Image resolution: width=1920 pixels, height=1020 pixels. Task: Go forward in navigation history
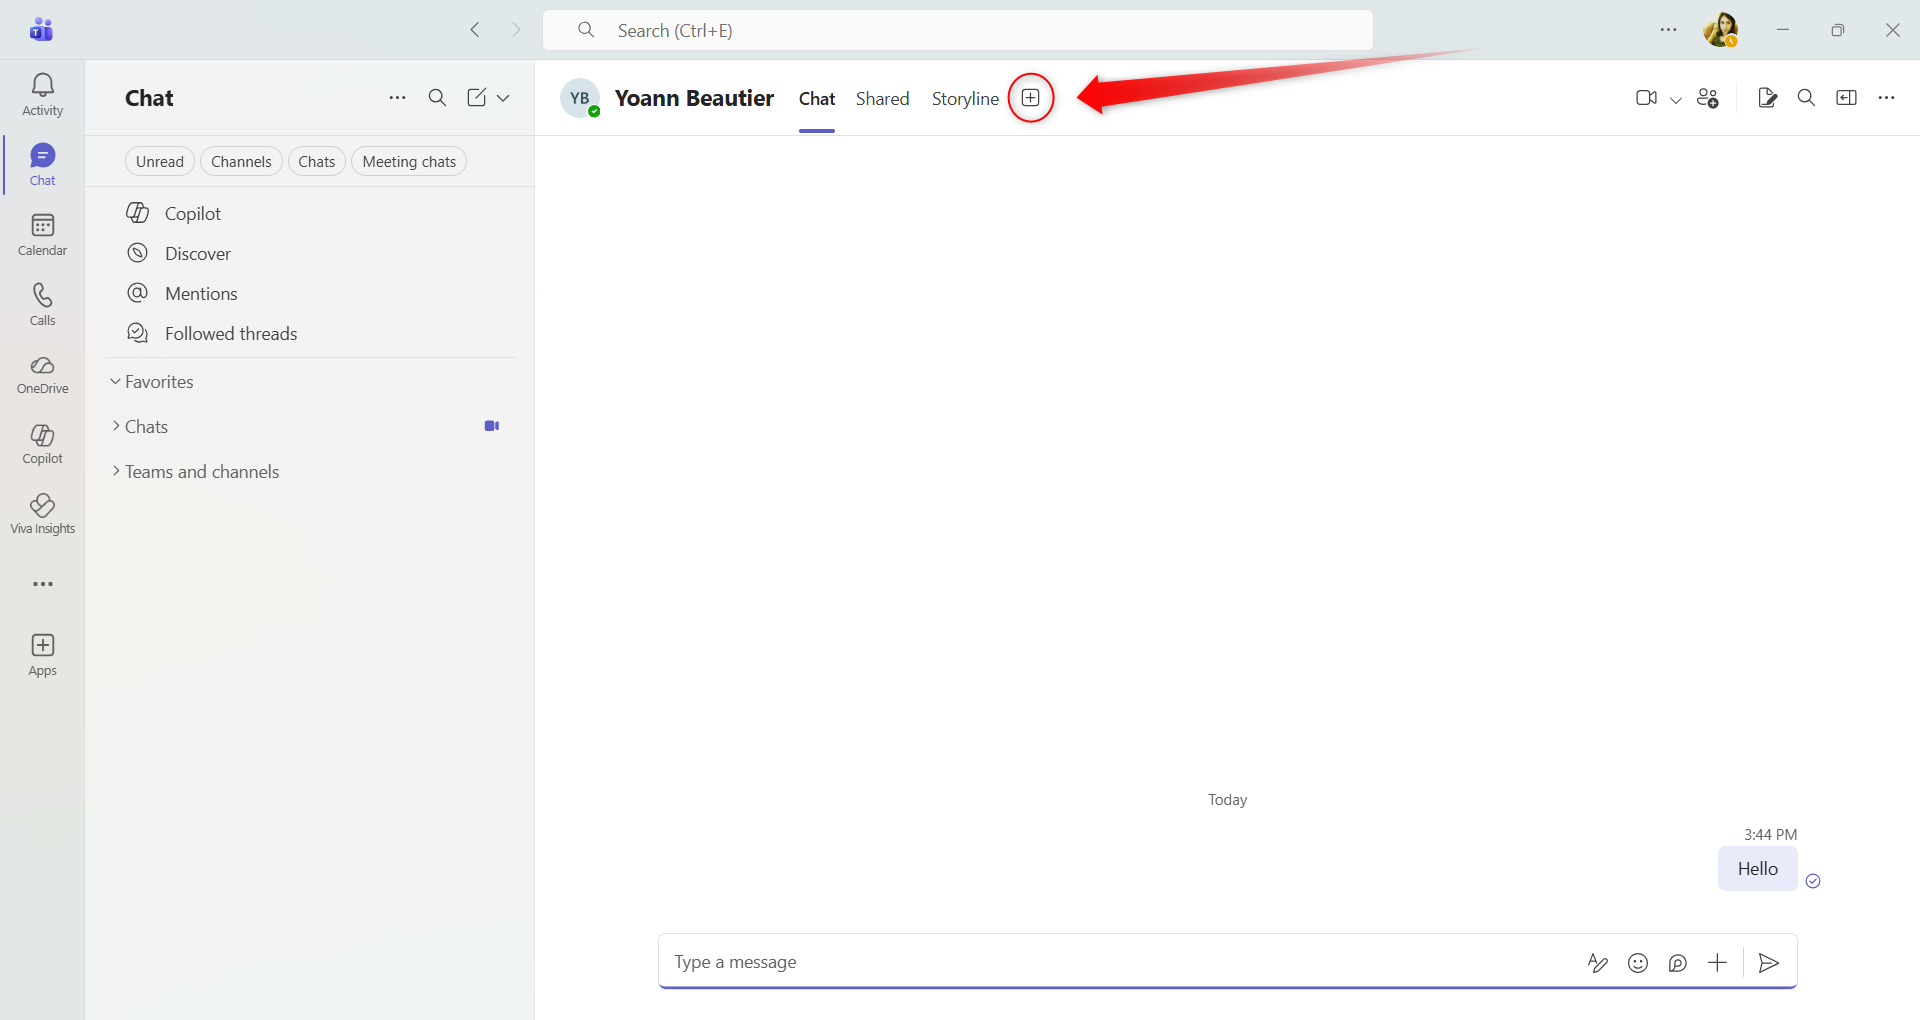516,30
